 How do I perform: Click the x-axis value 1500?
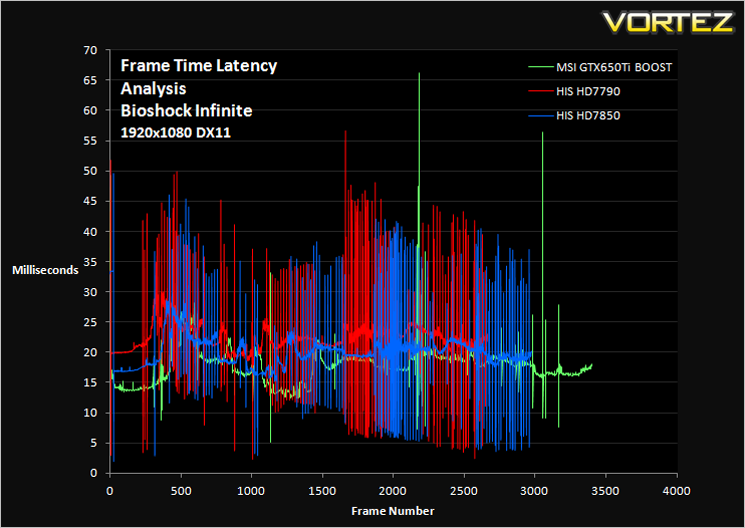[322, 491]
